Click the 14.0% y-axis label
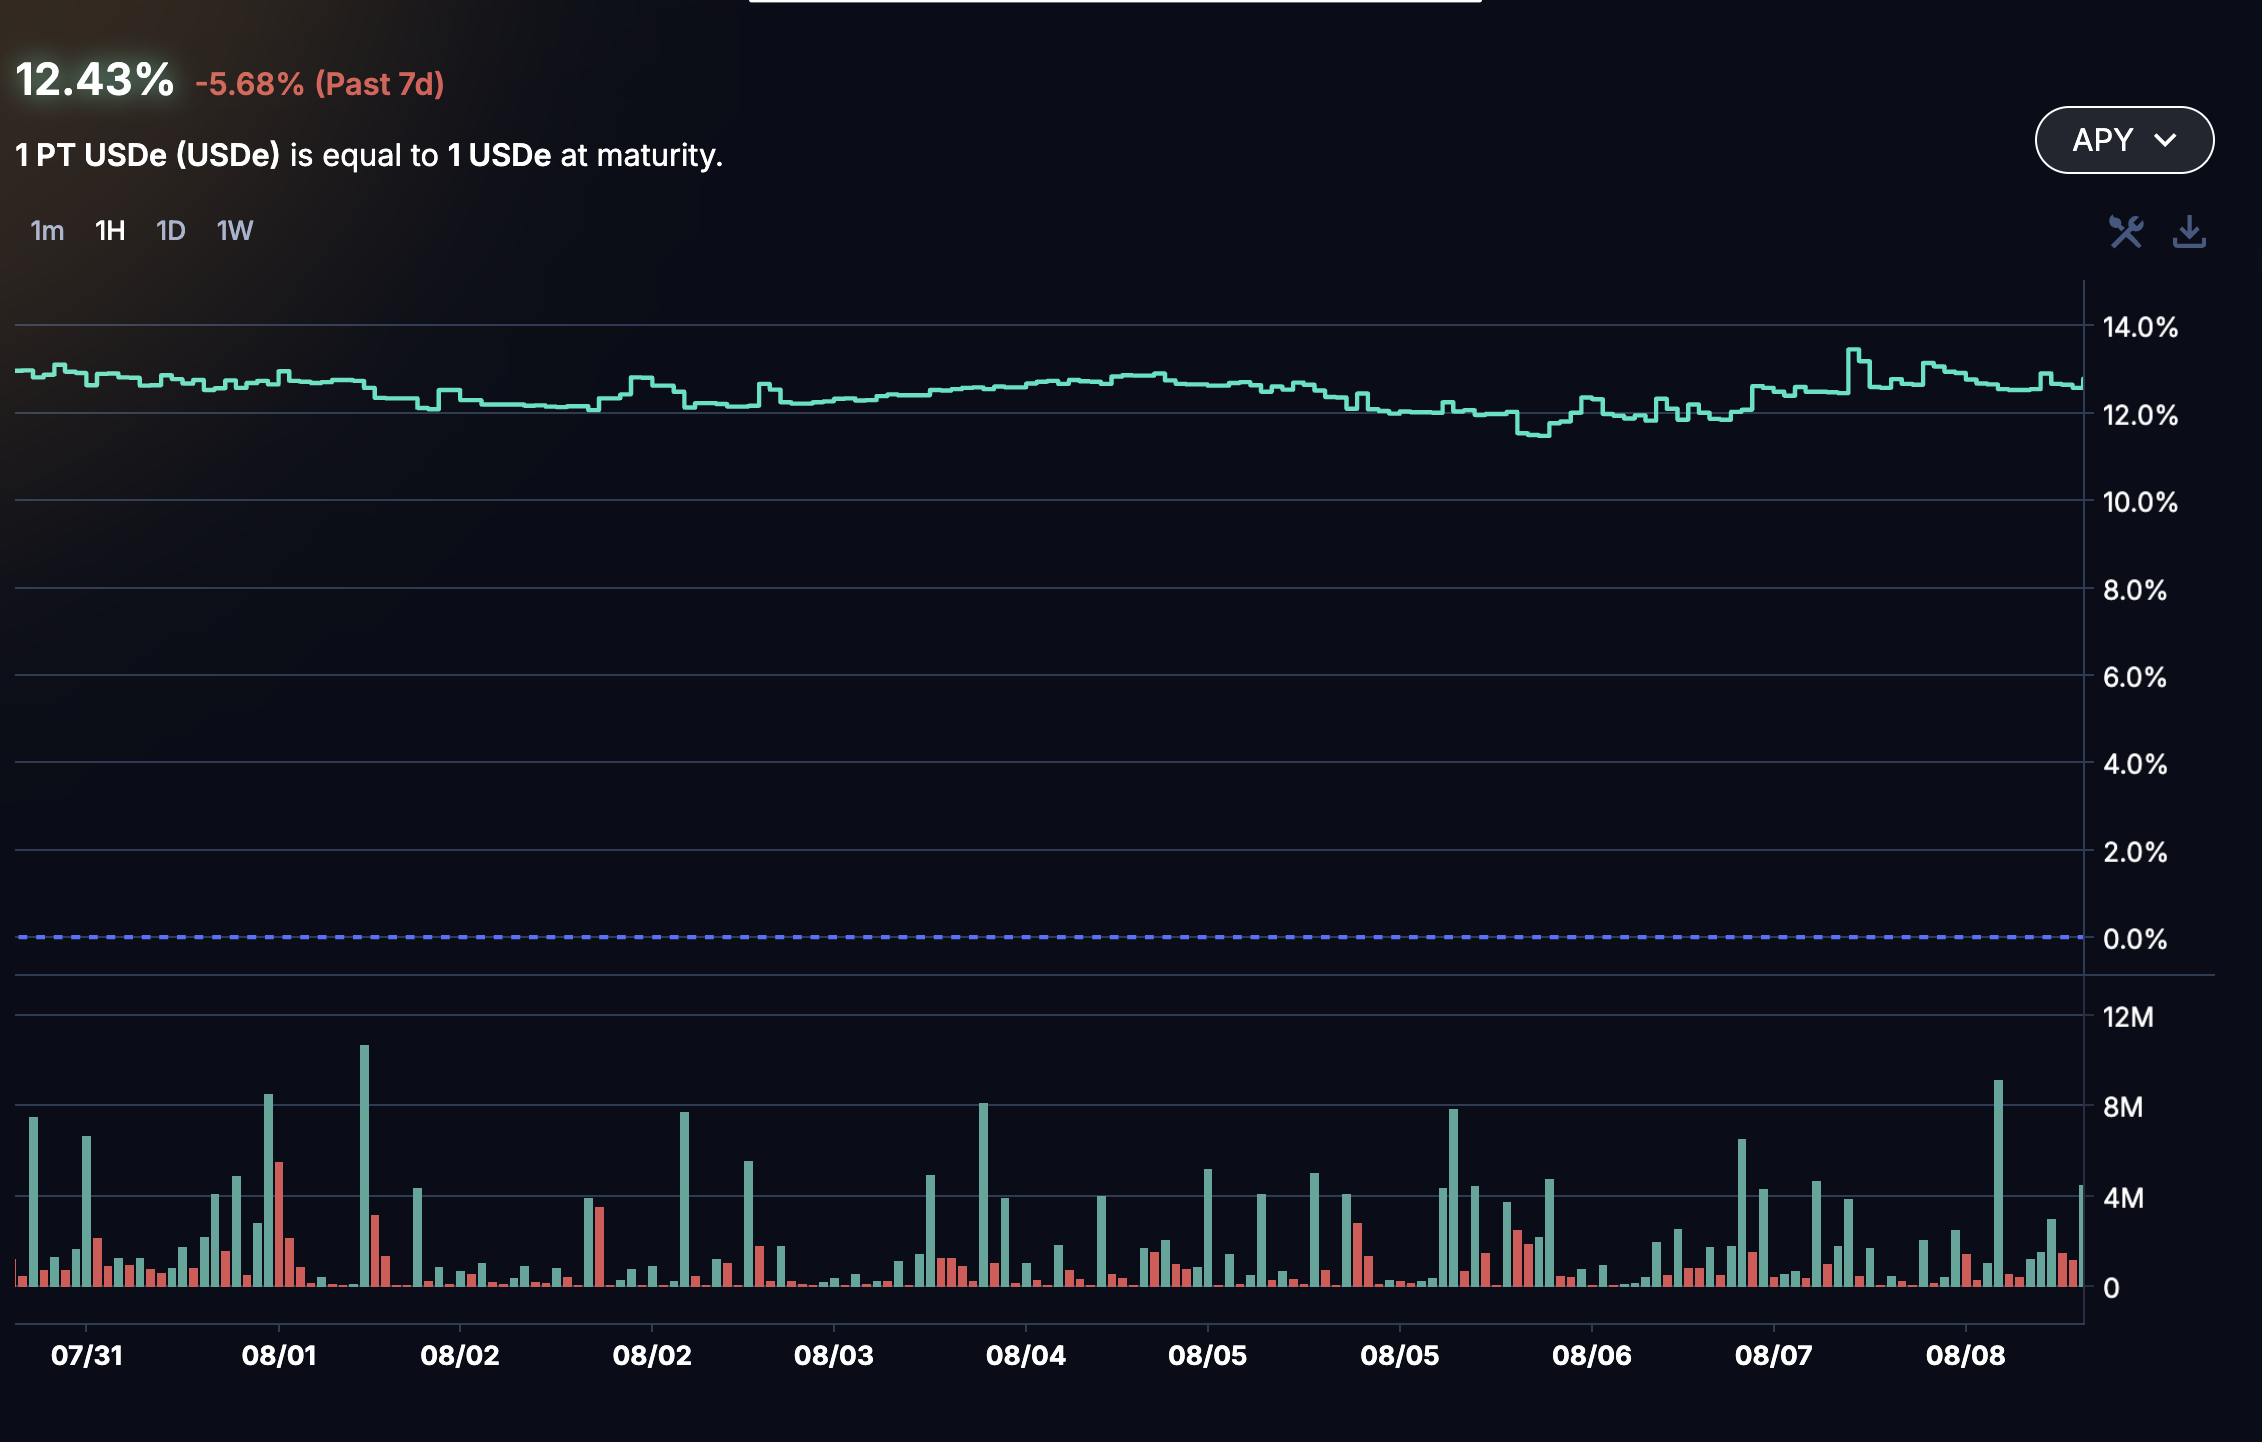 pyautogui.click(x=2140, y=327)
